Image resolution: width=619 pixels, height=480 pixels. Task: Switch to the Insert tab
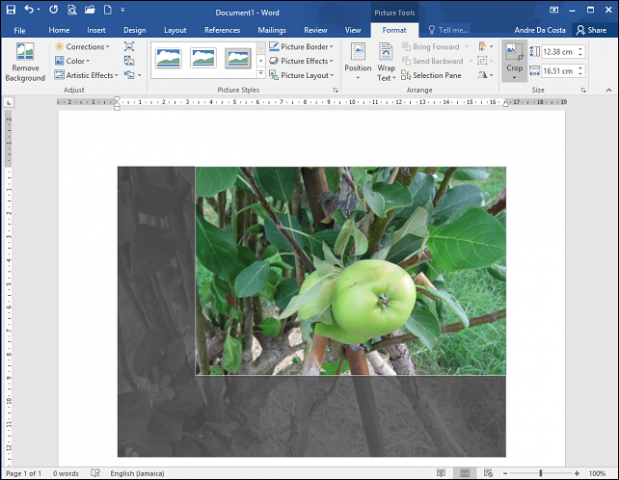96,30
